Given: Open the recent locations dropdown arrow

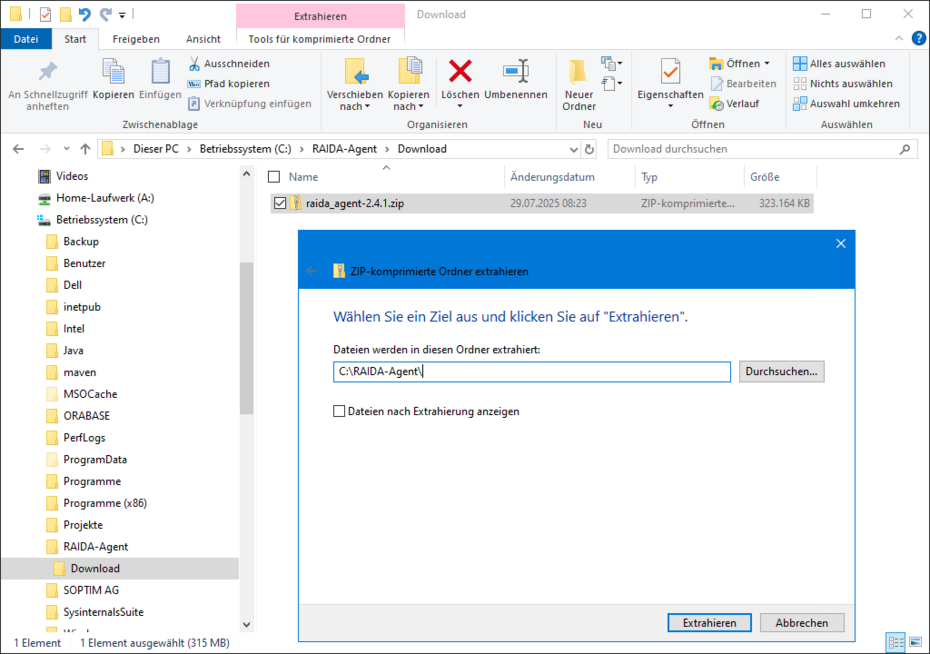Looking at the screenshot, I should [66, 149].
